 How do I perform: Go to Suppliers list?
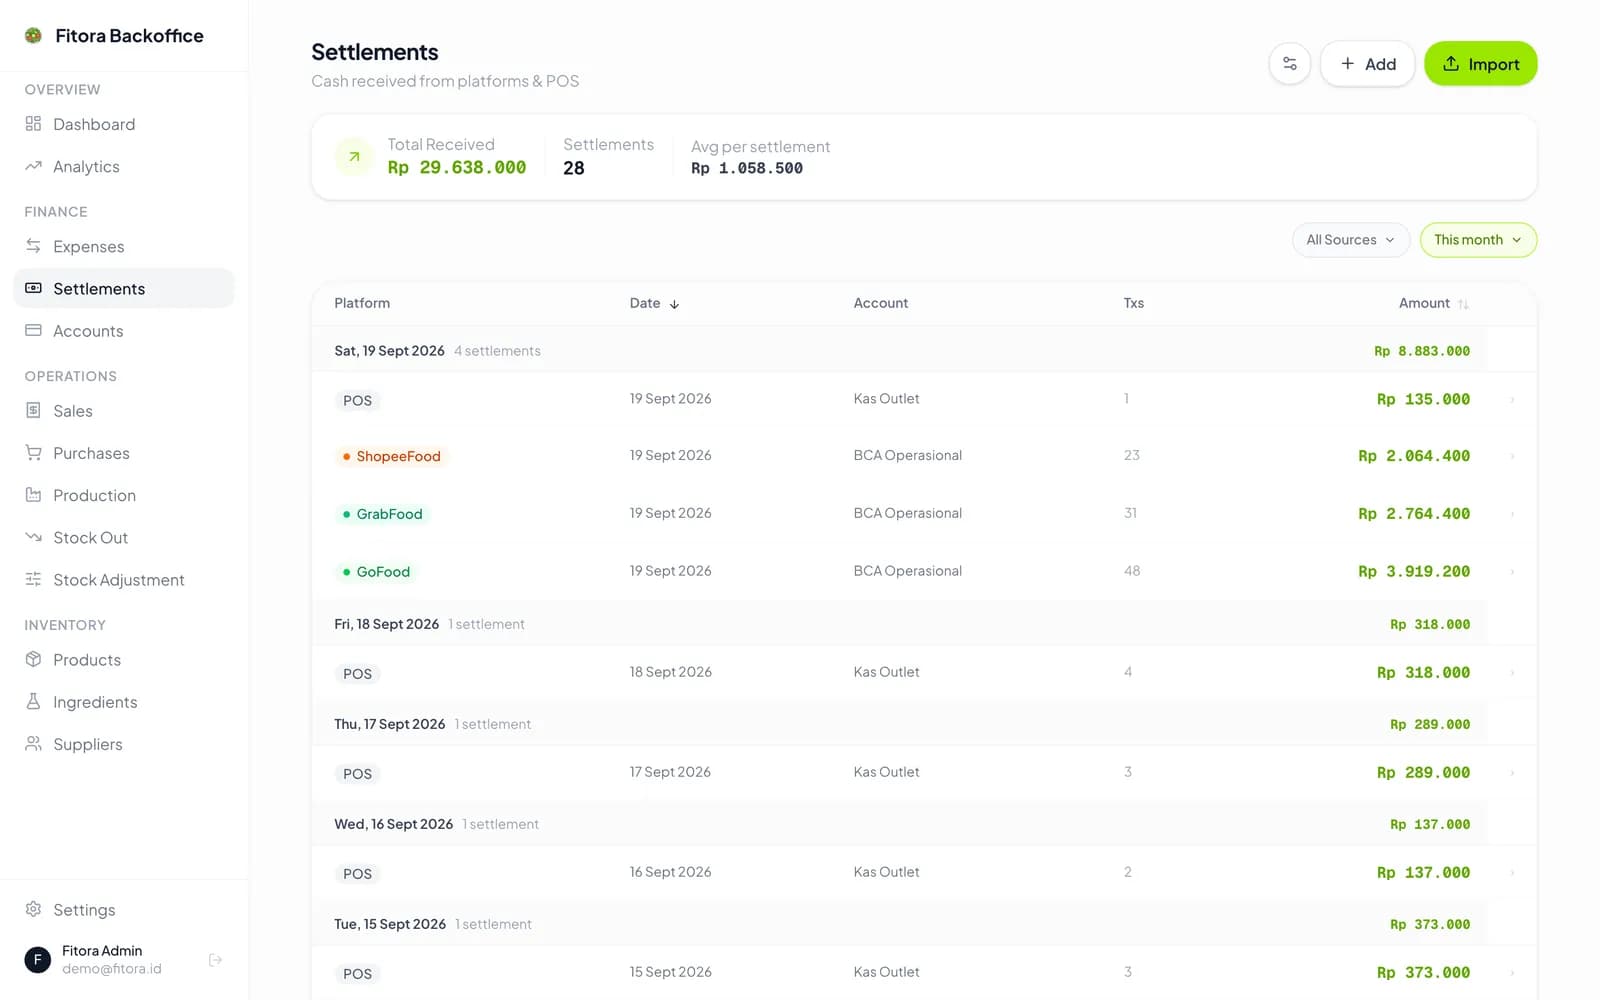(x=124, y=743)
